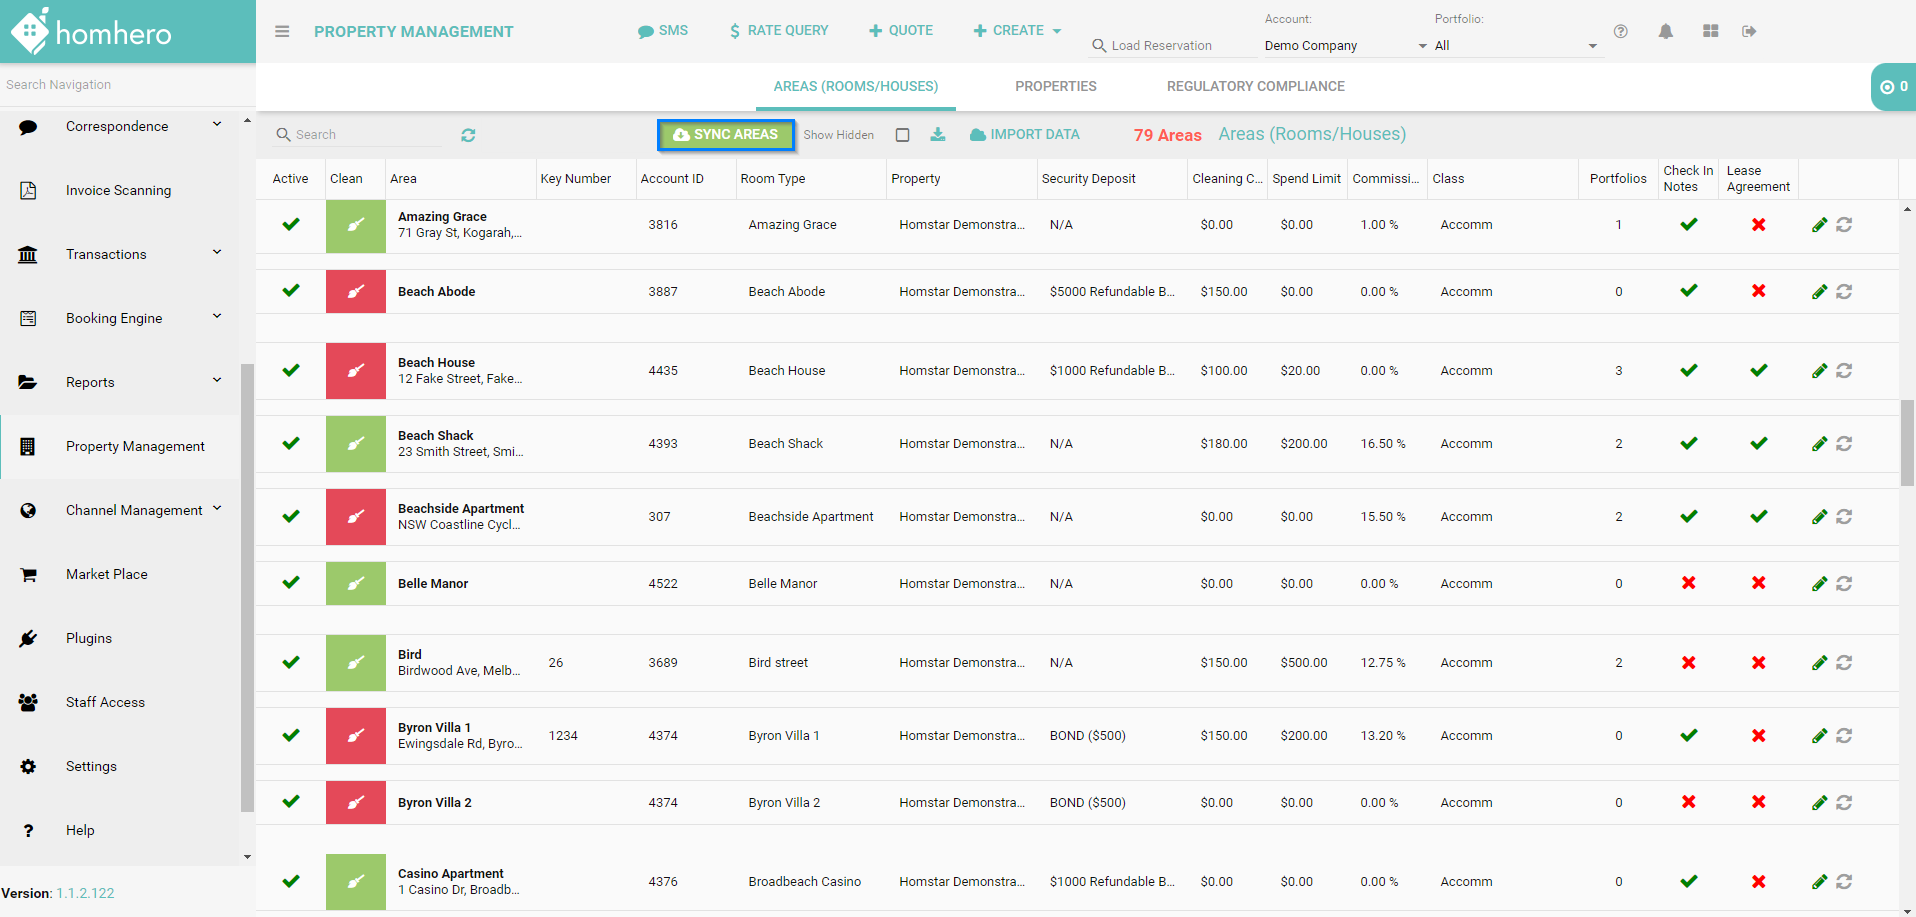Toggle clean status for Belle Manor
The image size is (1916, 917).
(x=355, y=584)
